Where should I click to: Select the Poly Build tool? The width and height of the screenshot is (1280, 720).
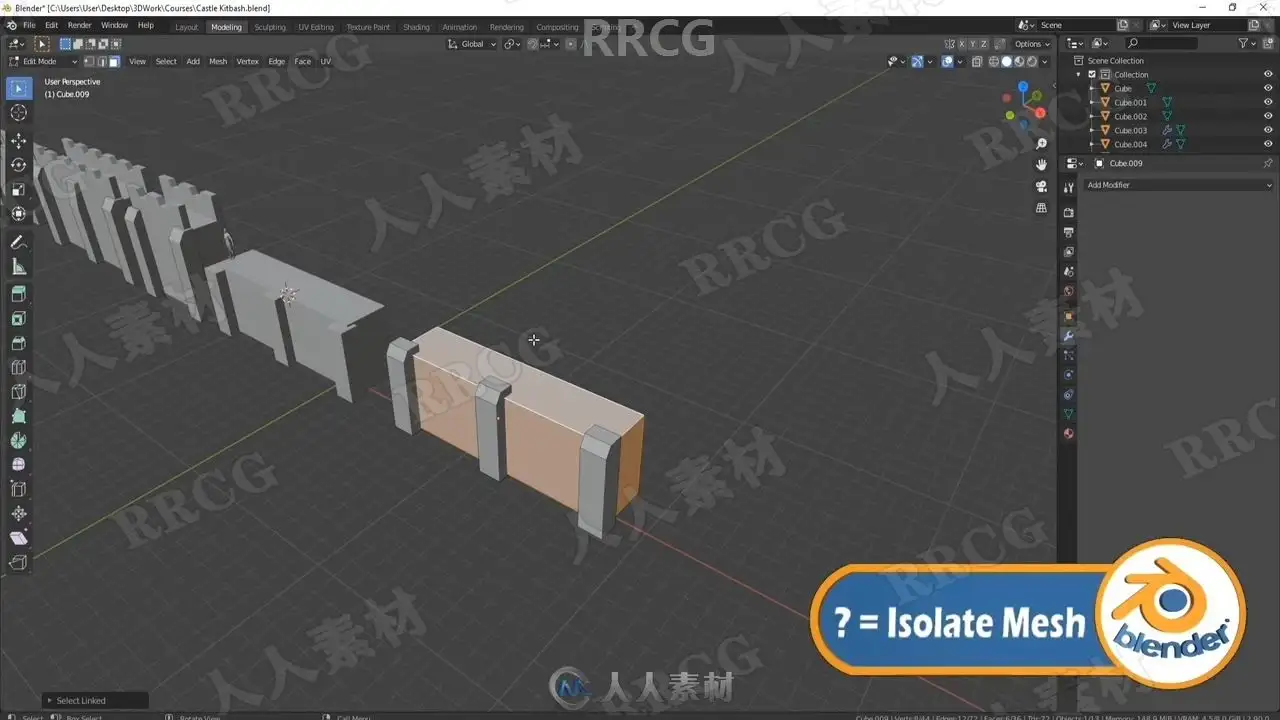(18, 416)
